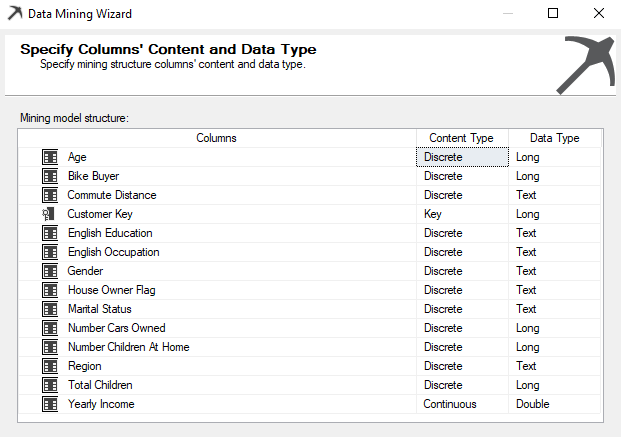The width and height of the screenshot is (621, 437).
Task: Open Content Type dropdown for Age
Action: coord(462,157)
